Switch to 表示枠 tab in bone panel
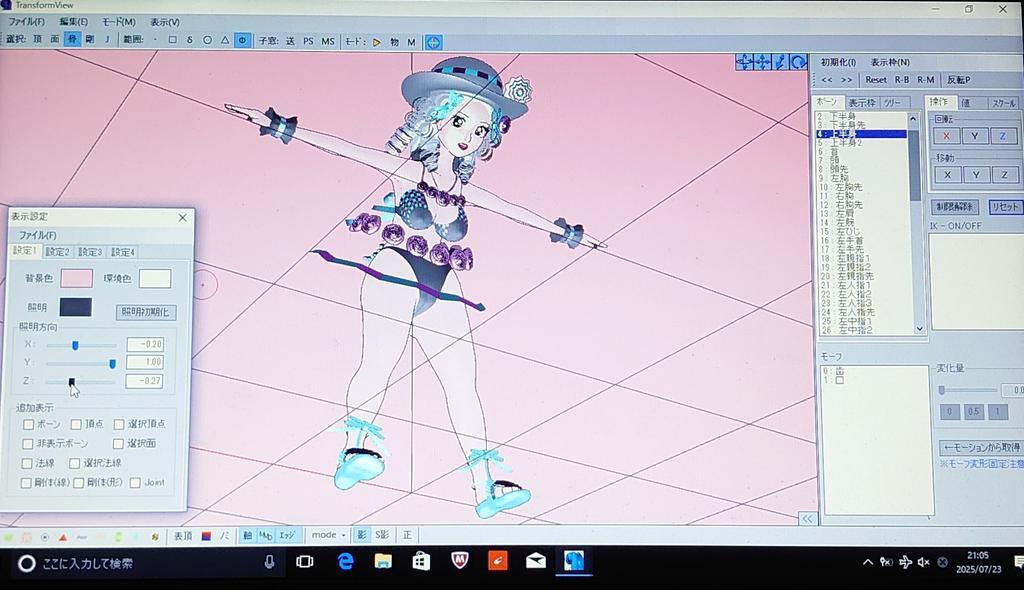 [x=861, y=103]
